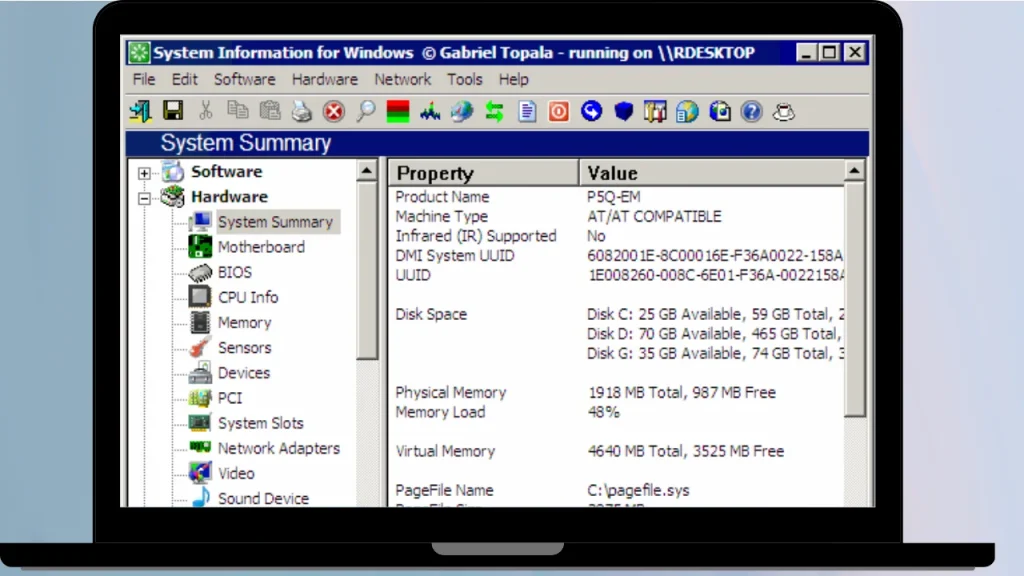
Task: Click the blue question mark help icon
Action: click(752, 112)
